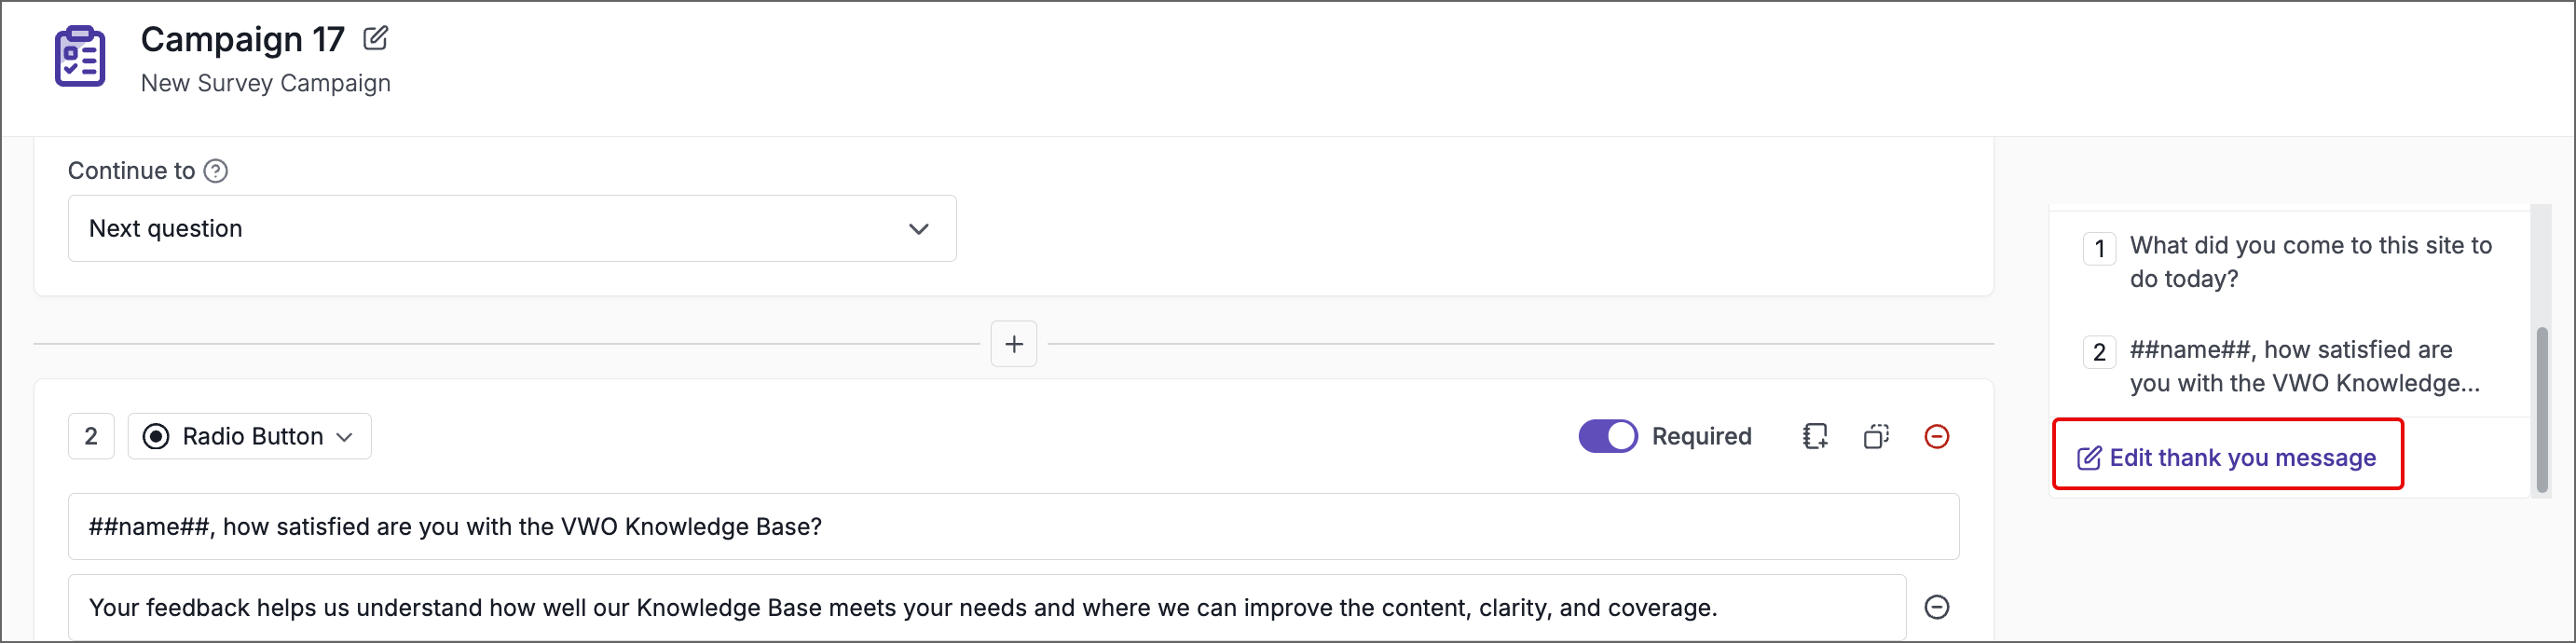Viewport: 2576px width, 643px height.
Task: Delete question 2 with the red minus icon
Action: pos(1938,436)
